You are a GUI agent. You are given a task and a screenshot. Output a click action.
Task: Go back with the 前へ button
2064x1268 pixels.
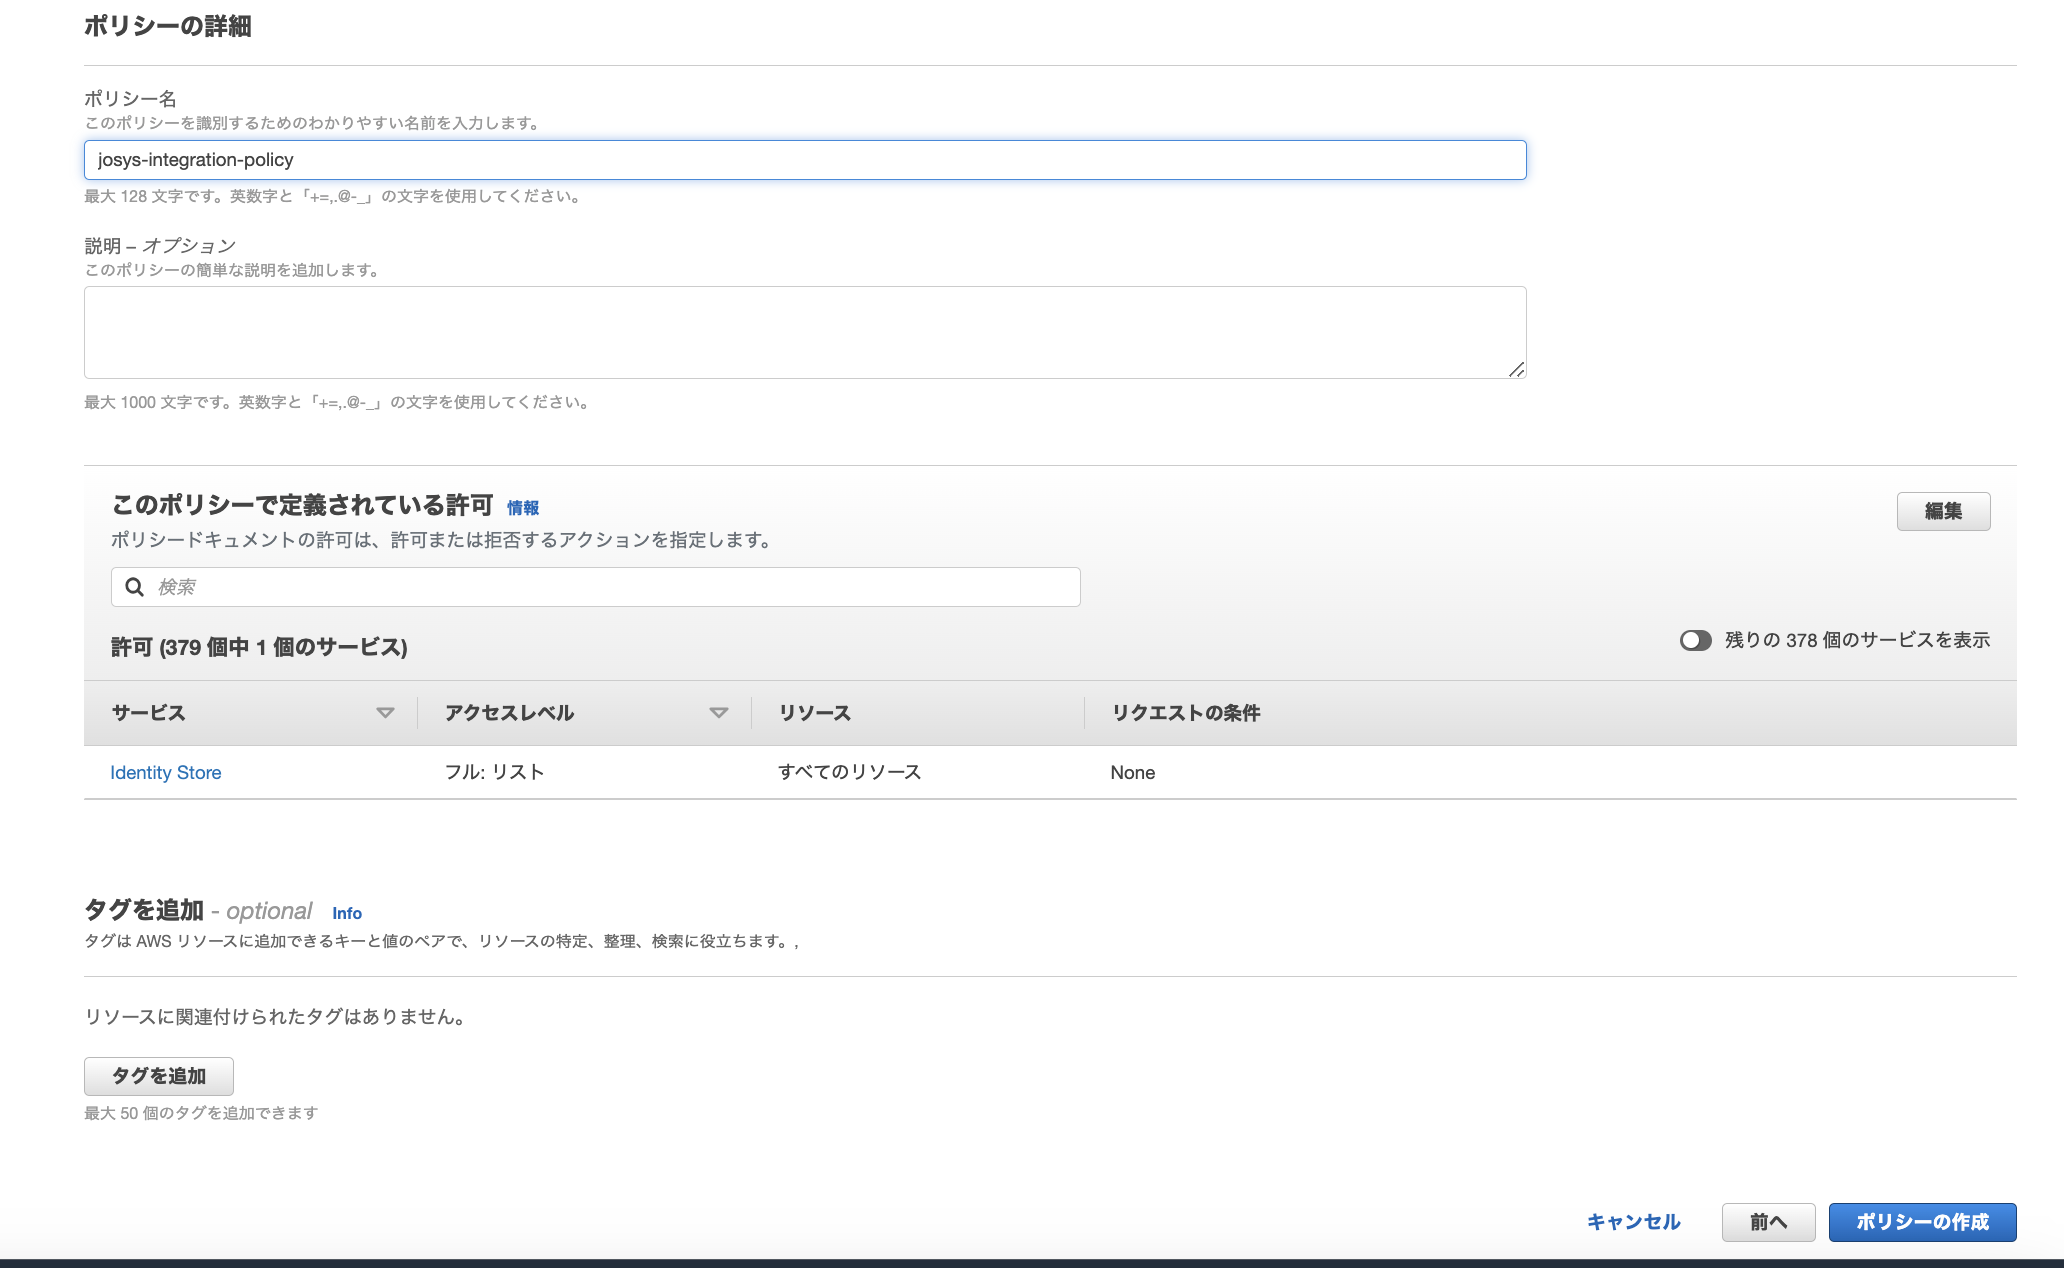(1767, 1222)
